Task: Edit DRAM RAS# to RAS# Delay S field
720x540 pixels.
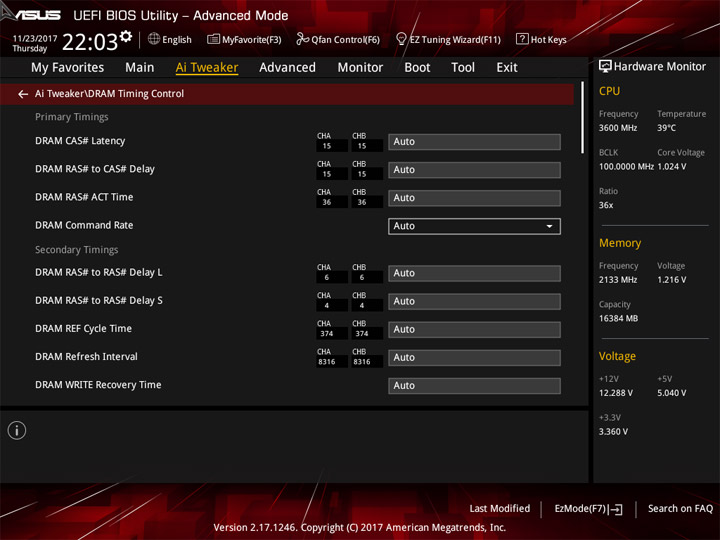Action: (474, 301)
